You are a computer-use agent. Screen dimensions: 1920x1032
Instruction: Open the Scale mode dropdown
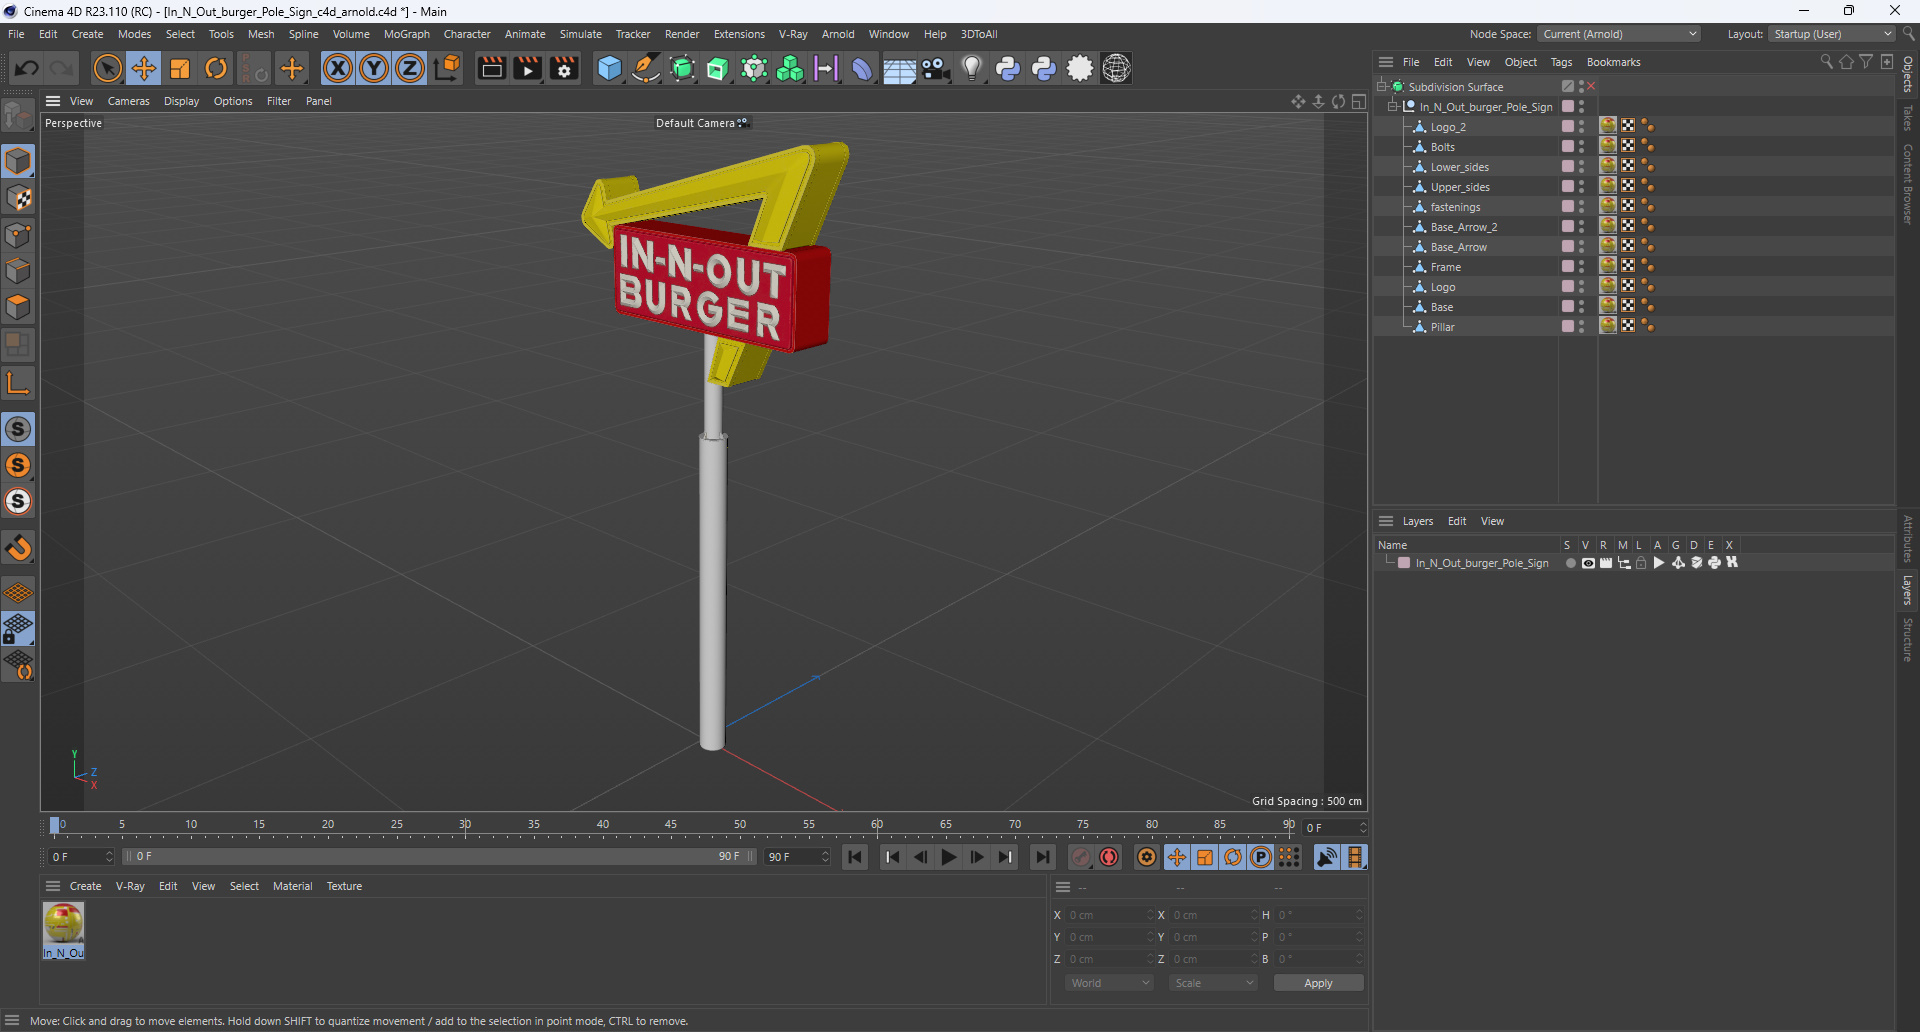pos(1213,983)
